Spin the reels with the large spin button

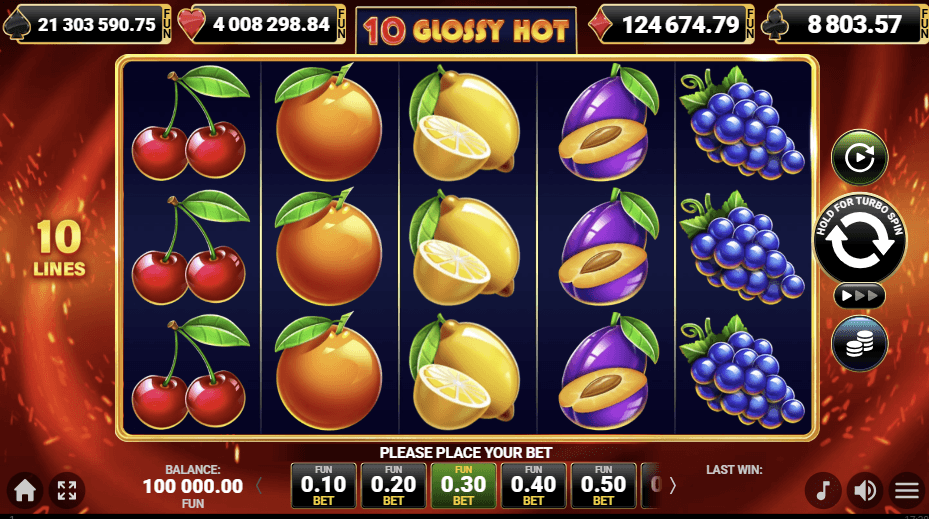coord(859,239)
